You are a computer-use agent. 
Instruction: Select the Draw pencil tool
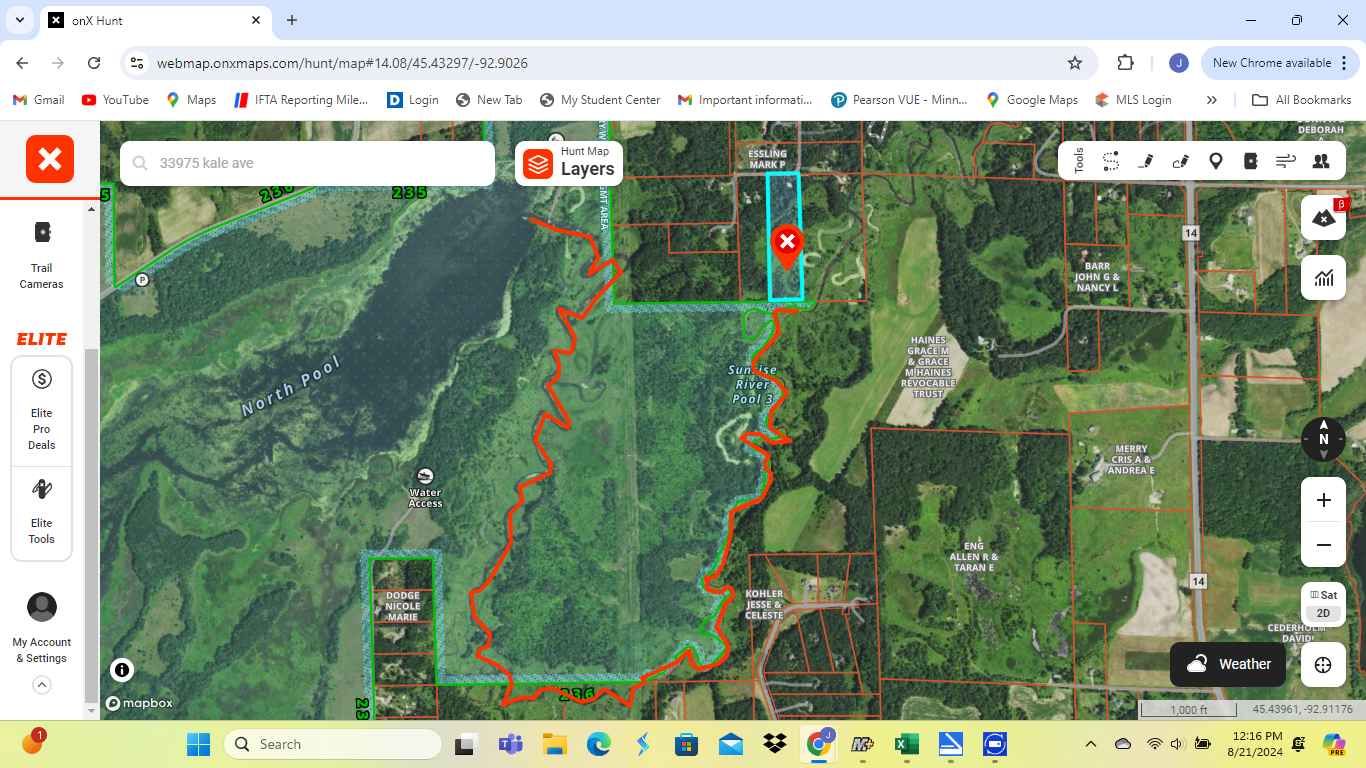[x=1146, y=161]
